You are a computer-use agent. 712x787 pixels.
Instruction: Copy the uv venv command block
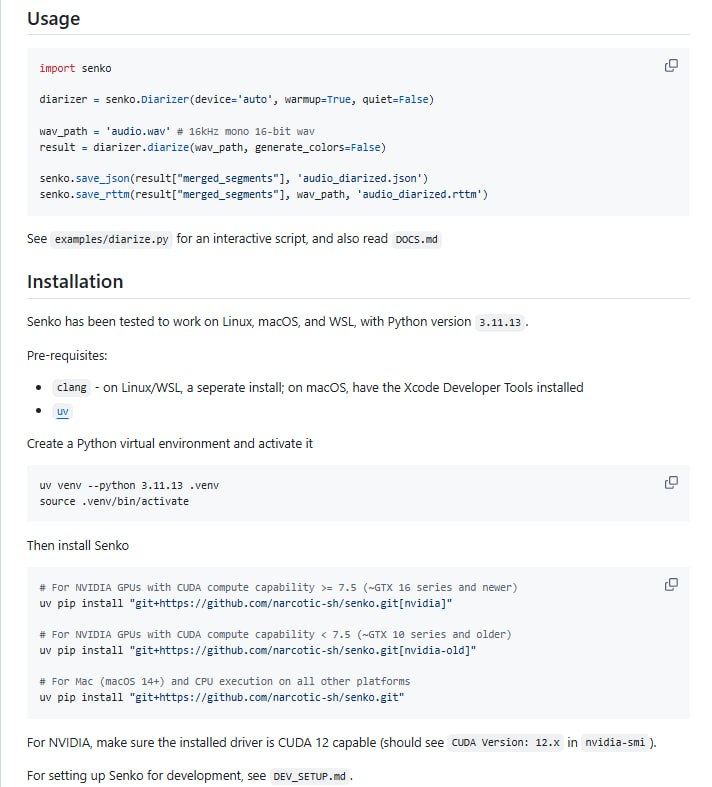(671, 482)
